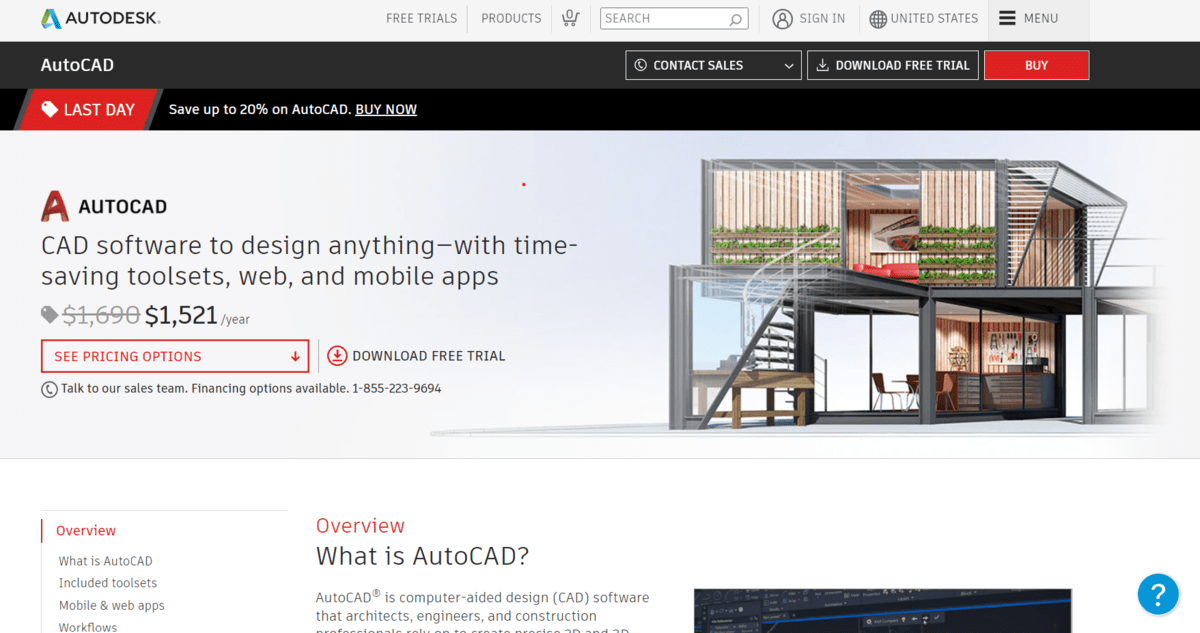Click the discounted $1,521 price
1200x633 pixels.
(x=181, y=315)
